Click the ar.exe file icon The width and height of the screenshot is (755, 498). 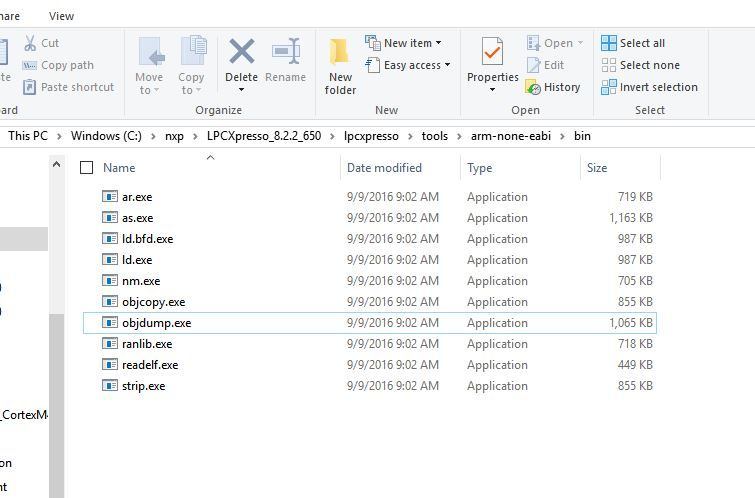tap(110, 197)
